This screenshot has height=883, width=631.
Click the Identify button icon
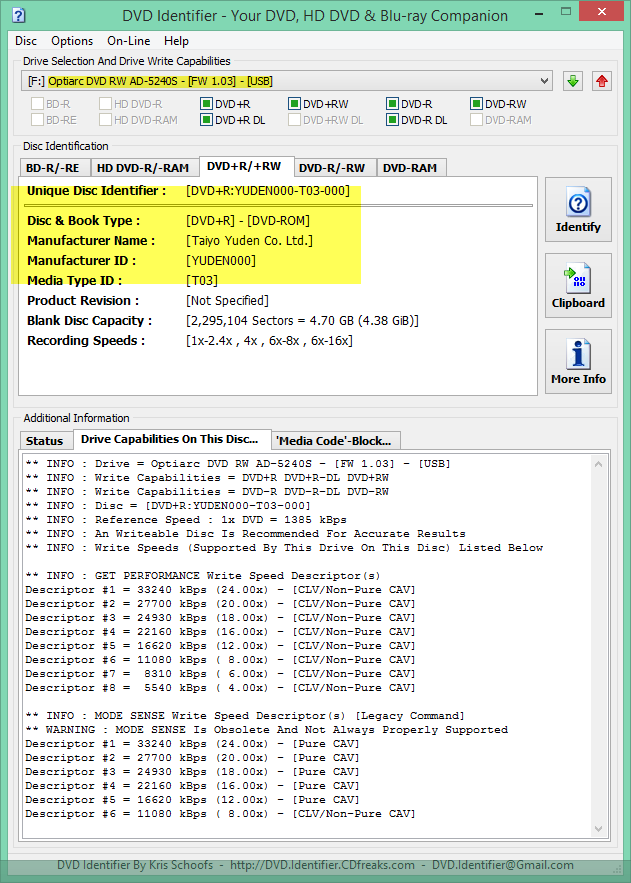[578, 203]
